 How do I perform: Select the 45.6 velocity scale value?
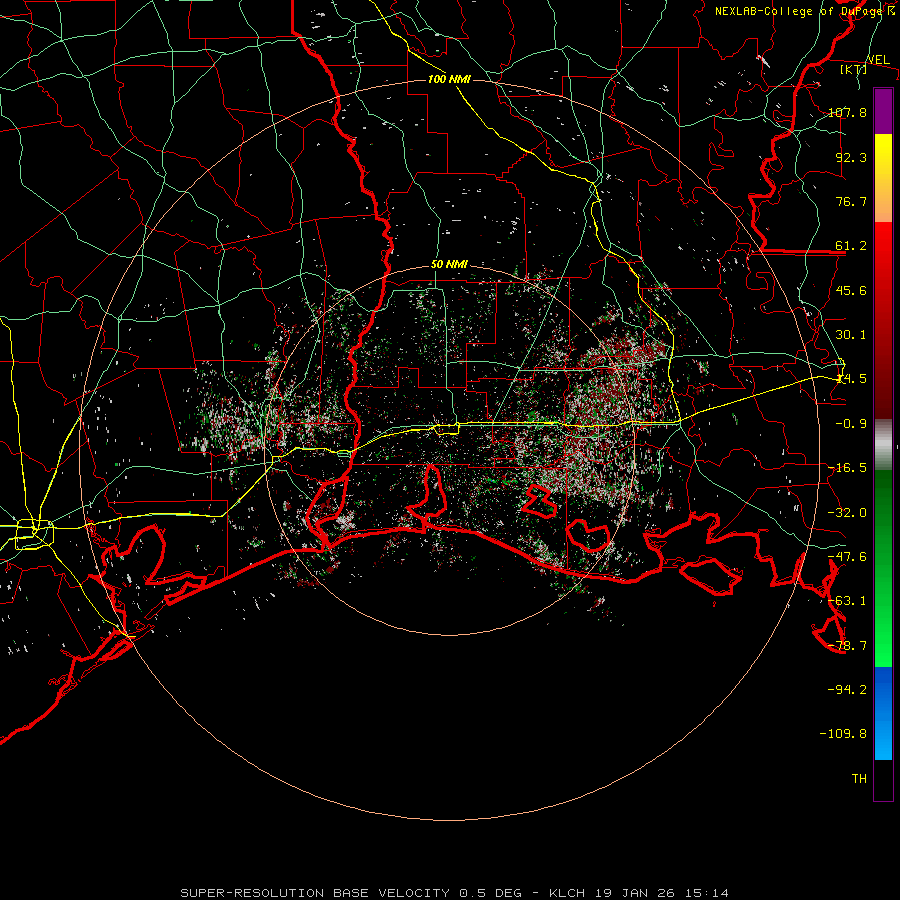(x=851, y=290)
